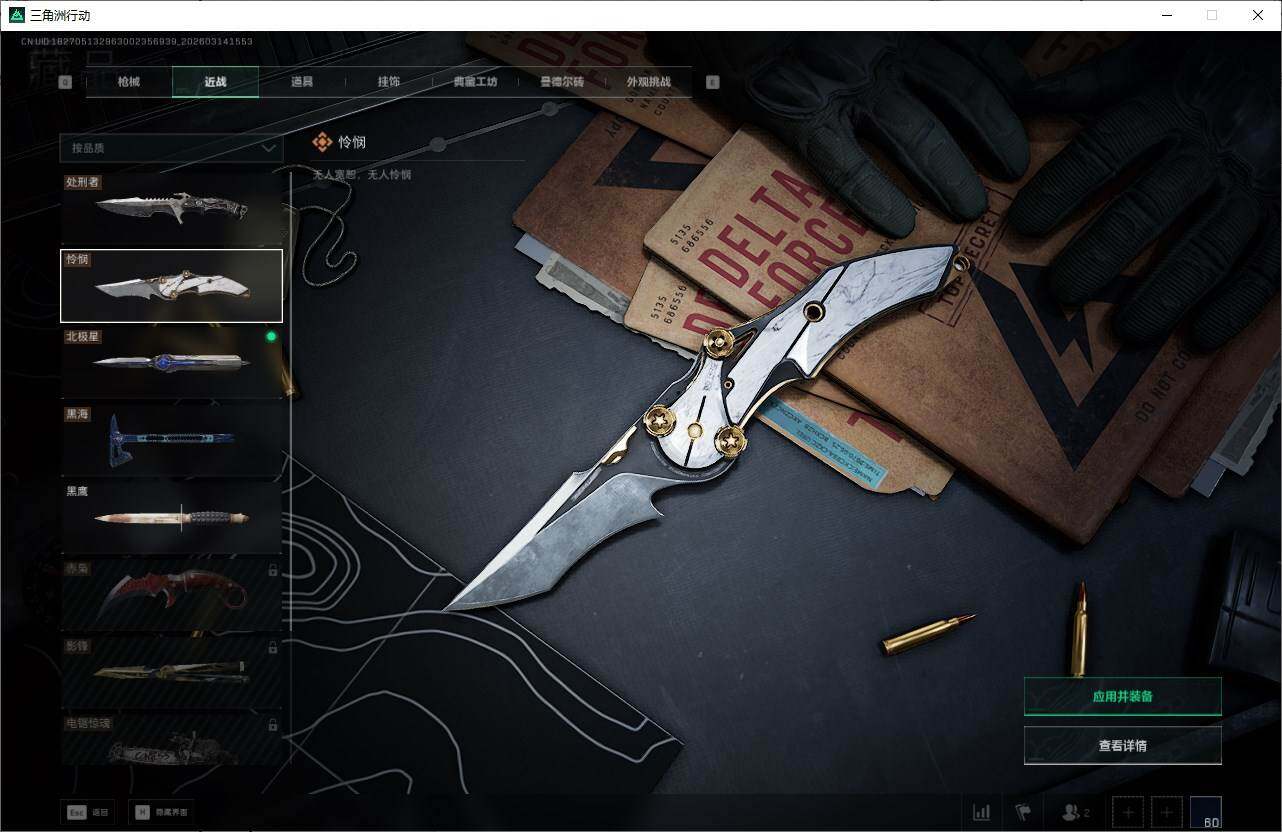Click the lock icon on 电锯惊魂 skin
Screen dimensions: 1282x832
[x=273, y=723]
